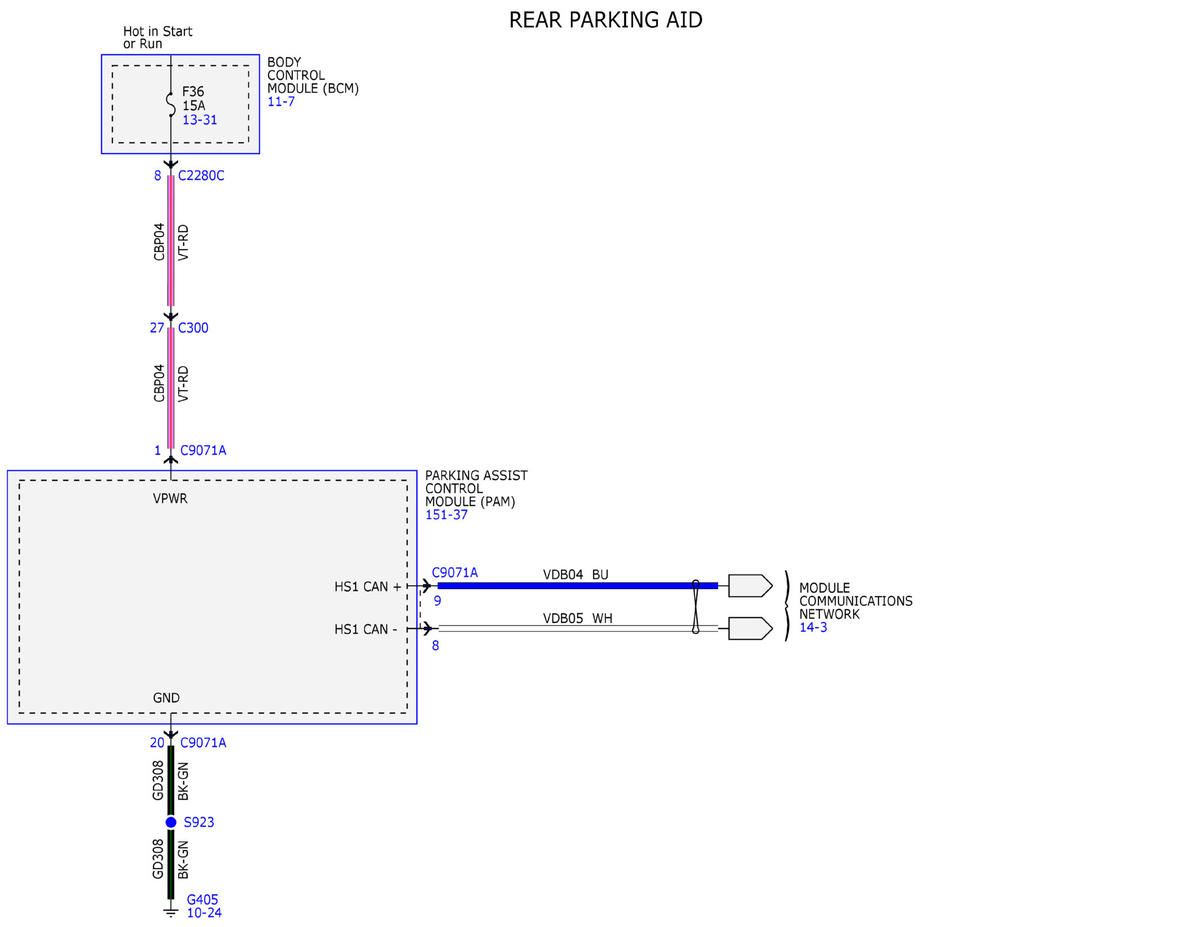1200x927 pixels.
Task: Select the VT-RD wire below C2280C
Action: [171, 241]
